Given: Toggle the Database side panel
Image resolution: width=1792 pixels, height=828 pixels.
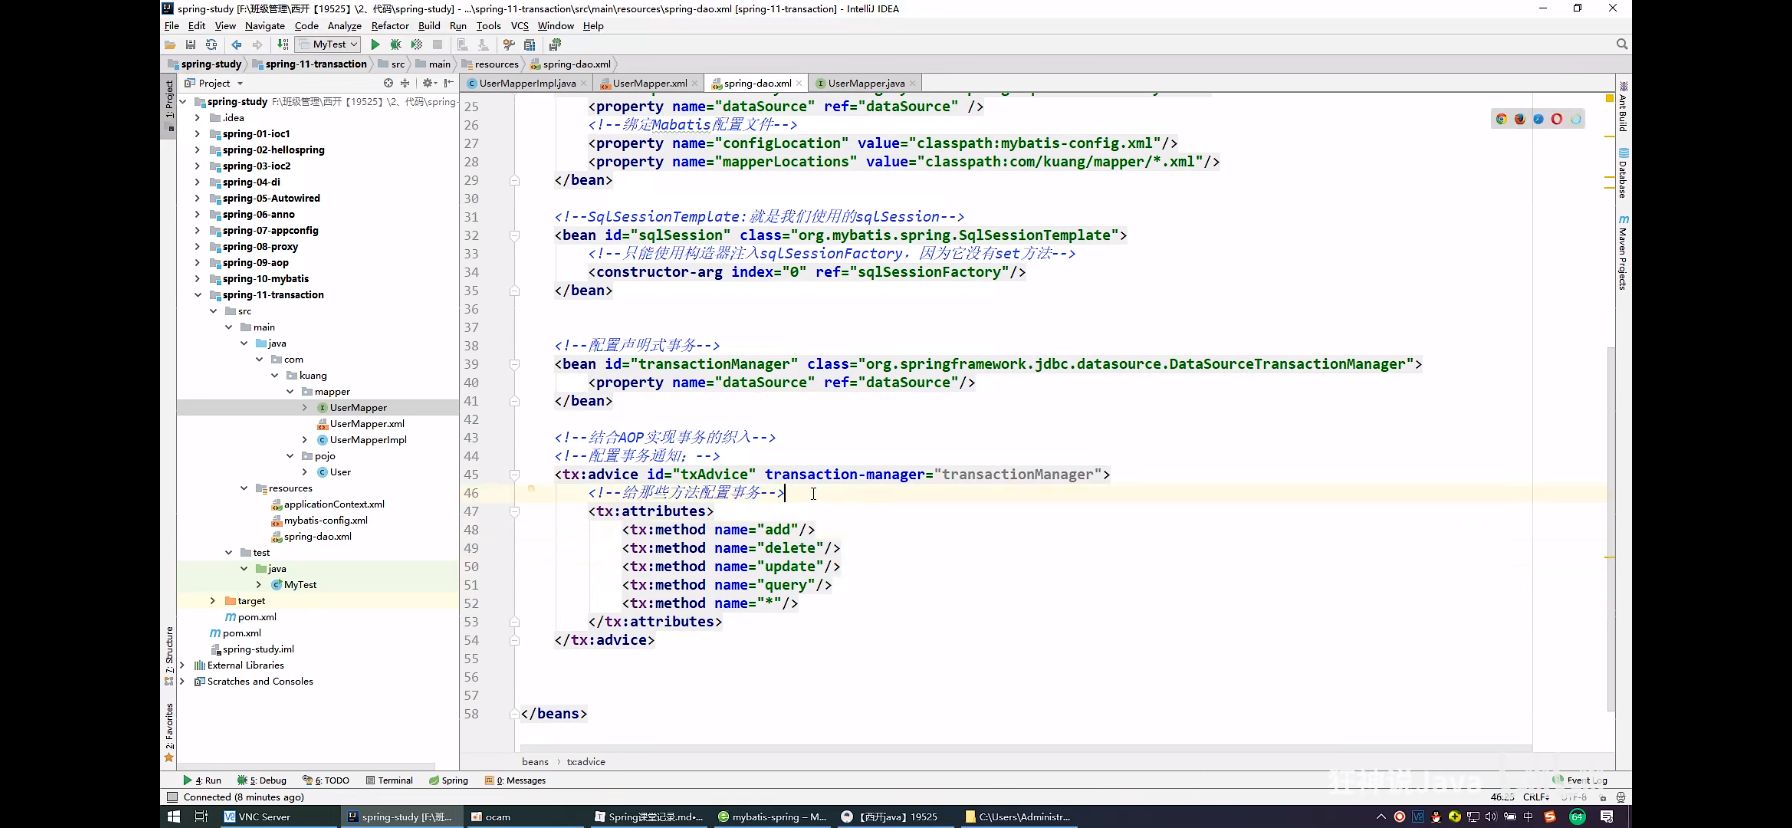Looking at the screenshot, I should pos(1623,174).
